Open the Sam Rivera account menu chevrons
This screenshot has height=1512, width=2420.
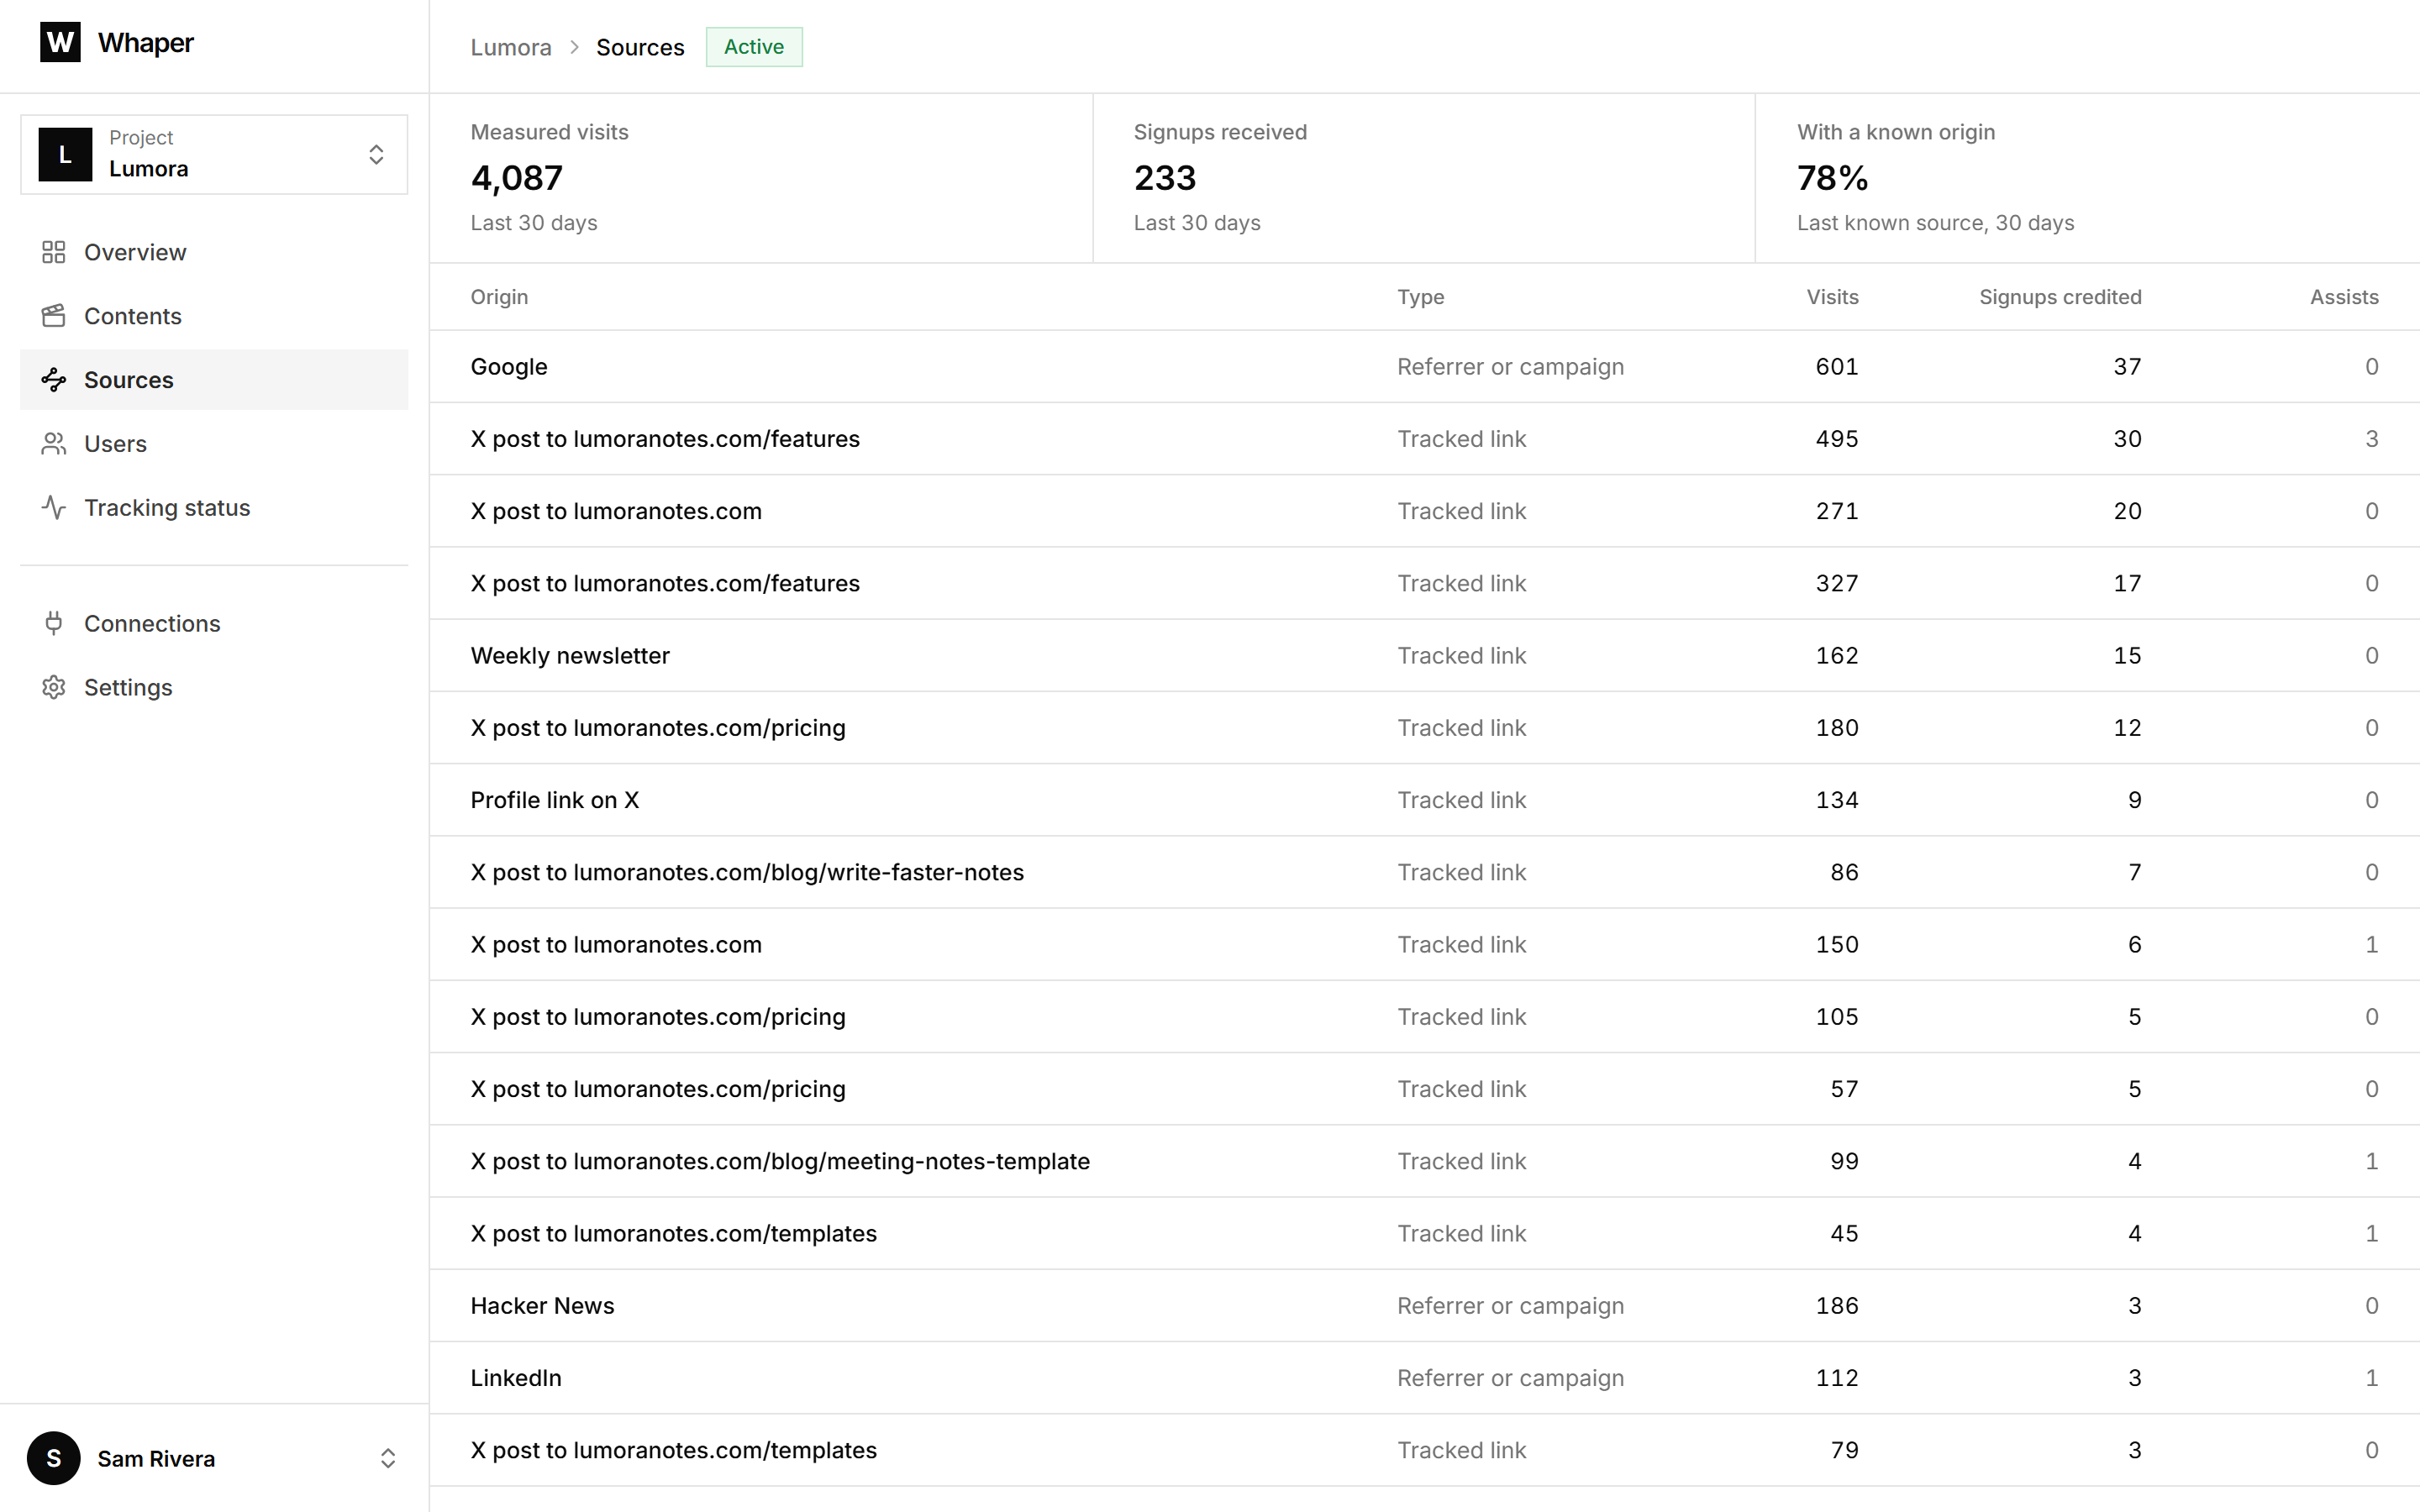[x=388, y=1458]
